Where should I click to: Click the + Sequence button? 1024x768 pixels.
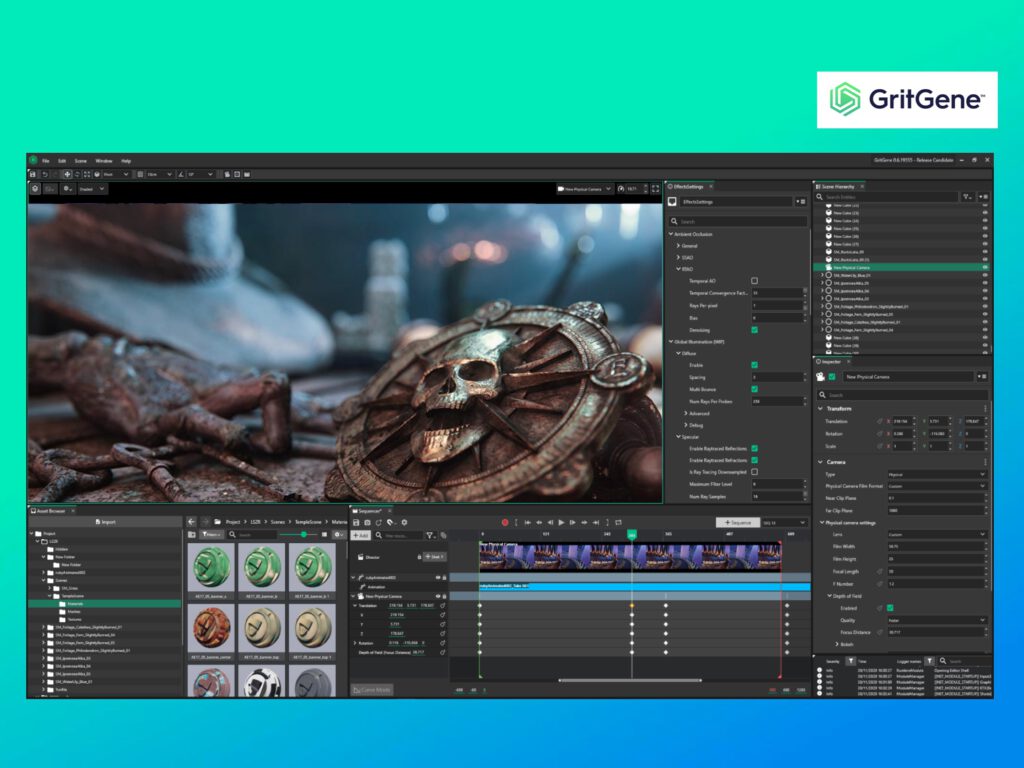pyautogui.click(x=738, y=522)
